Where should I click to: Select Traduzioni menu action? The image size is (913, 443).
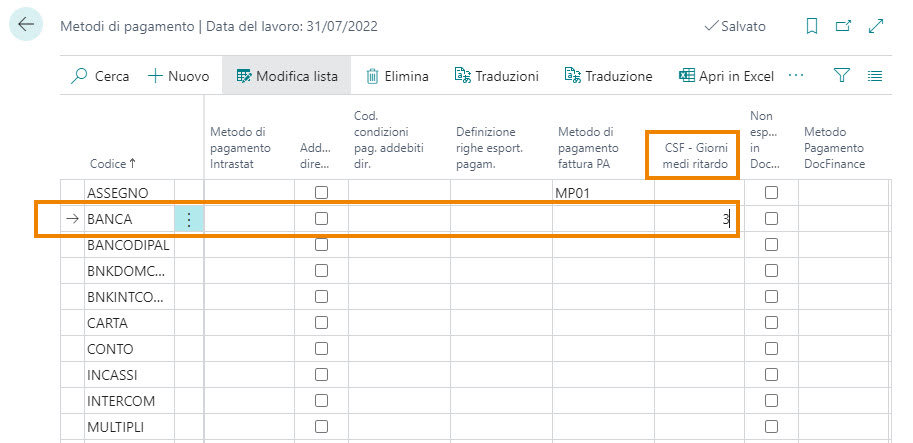coord(496,76)
